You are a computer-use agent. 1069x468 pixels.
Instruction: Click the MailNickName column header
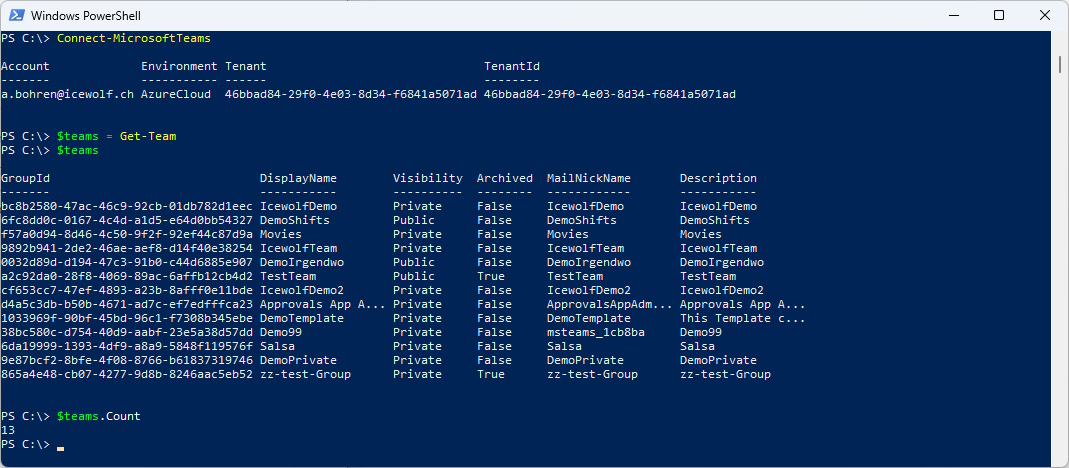(588, 178)
